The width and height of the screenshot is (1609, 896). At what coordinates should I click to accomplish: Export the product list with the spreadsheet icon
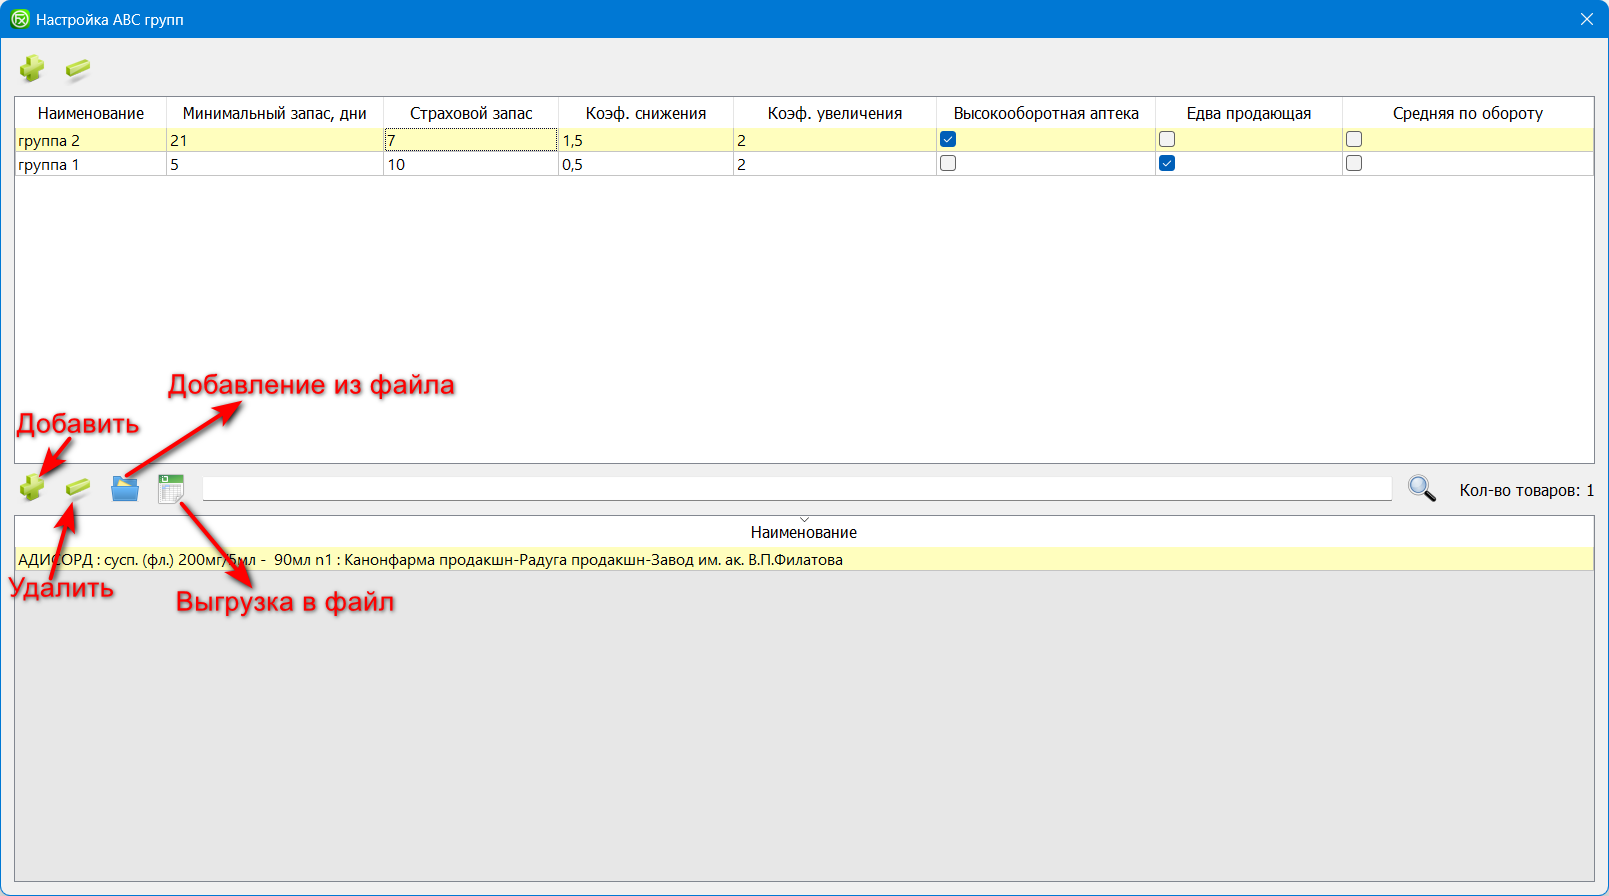click(171, 489)
